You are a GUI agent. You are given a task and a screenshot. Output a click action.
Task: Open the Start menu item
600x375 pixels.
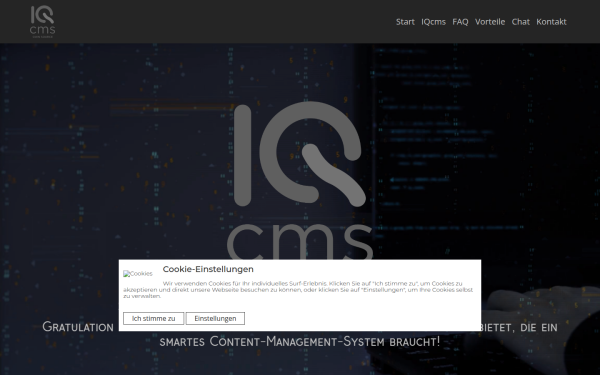(405, 22)
